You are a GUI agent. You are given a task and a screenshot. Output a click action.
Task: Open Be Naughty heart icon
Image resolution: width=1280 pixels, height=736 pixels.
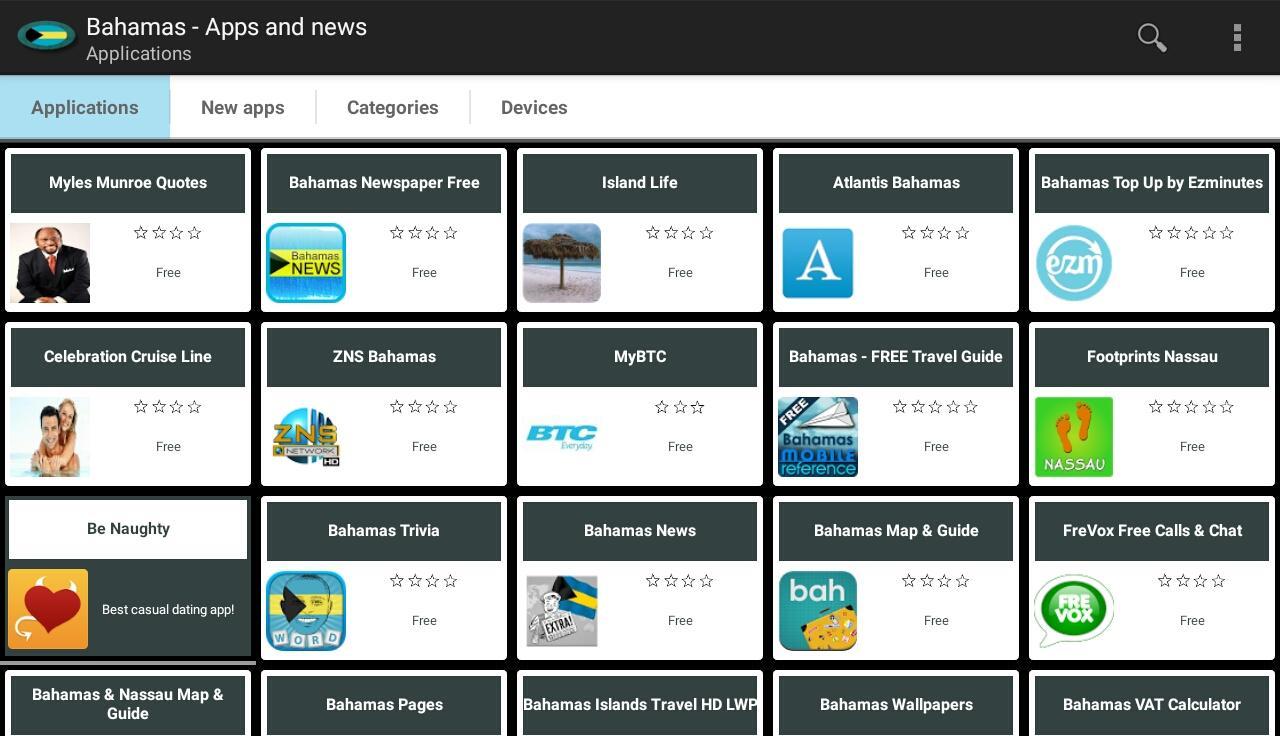click(x=48, y=609)
